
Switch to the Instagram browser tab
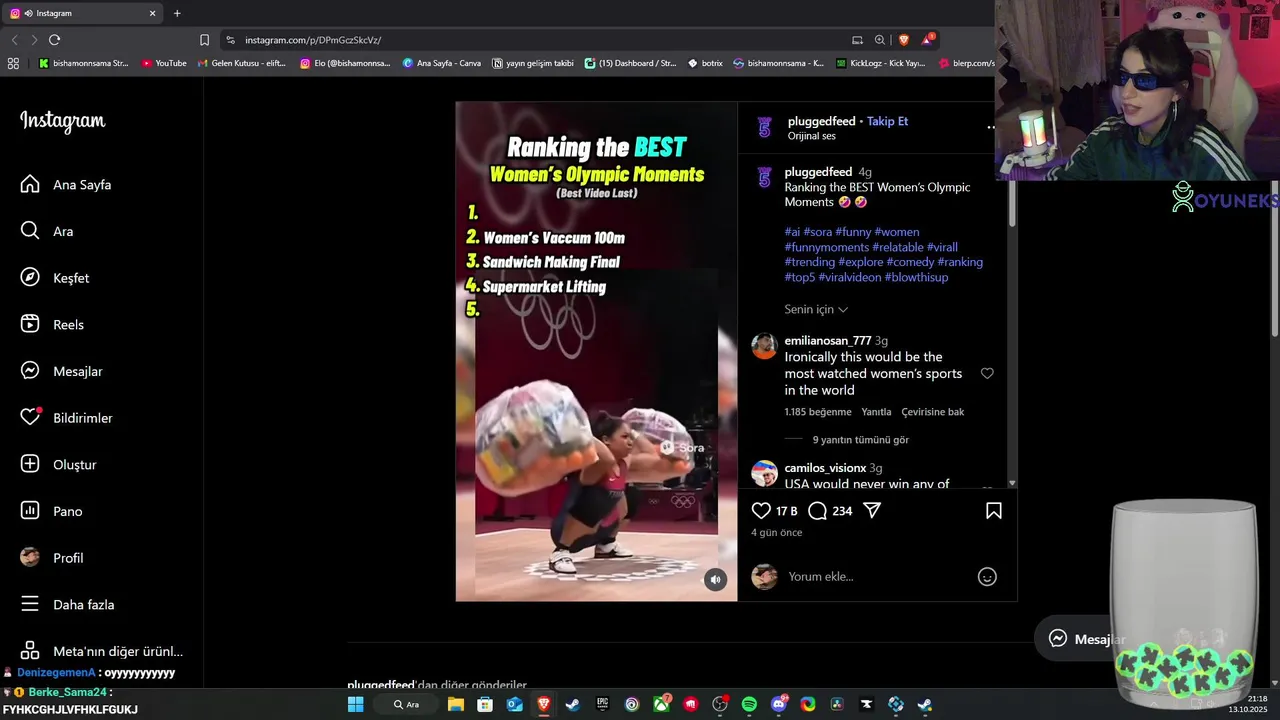[x=82, y=13]
